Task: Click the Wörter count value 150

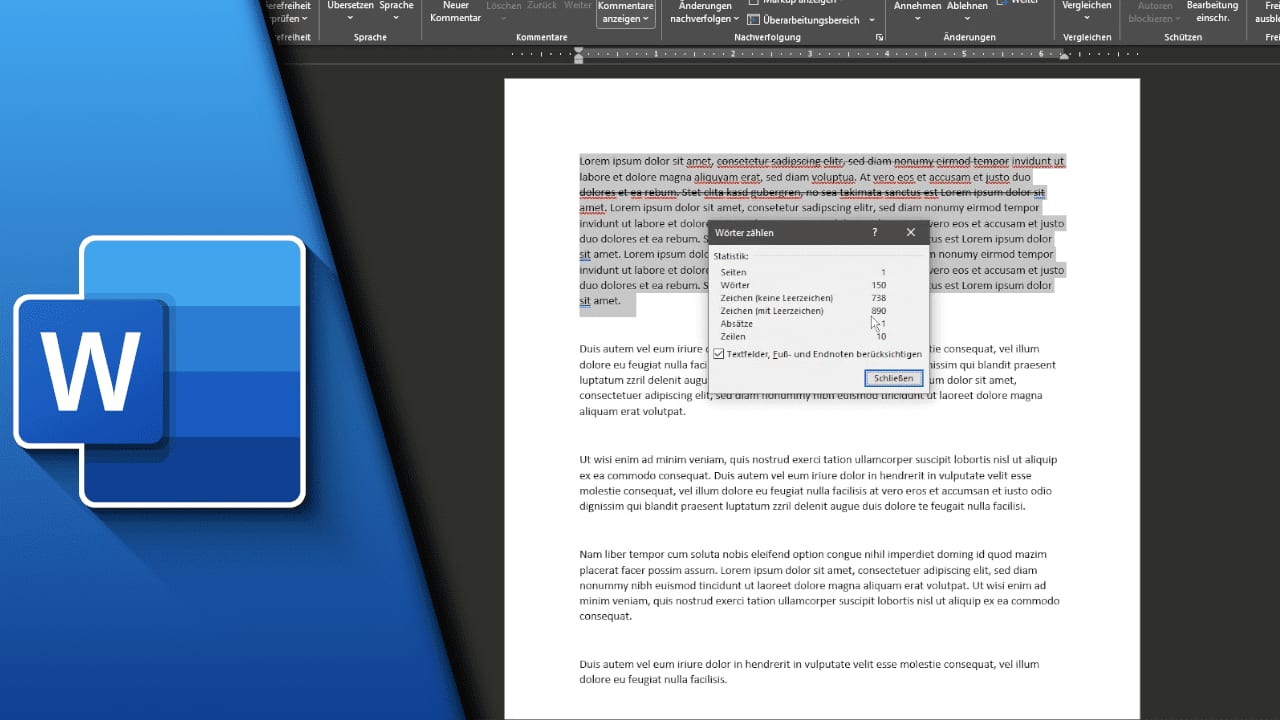Action: [x=878, y=285]
